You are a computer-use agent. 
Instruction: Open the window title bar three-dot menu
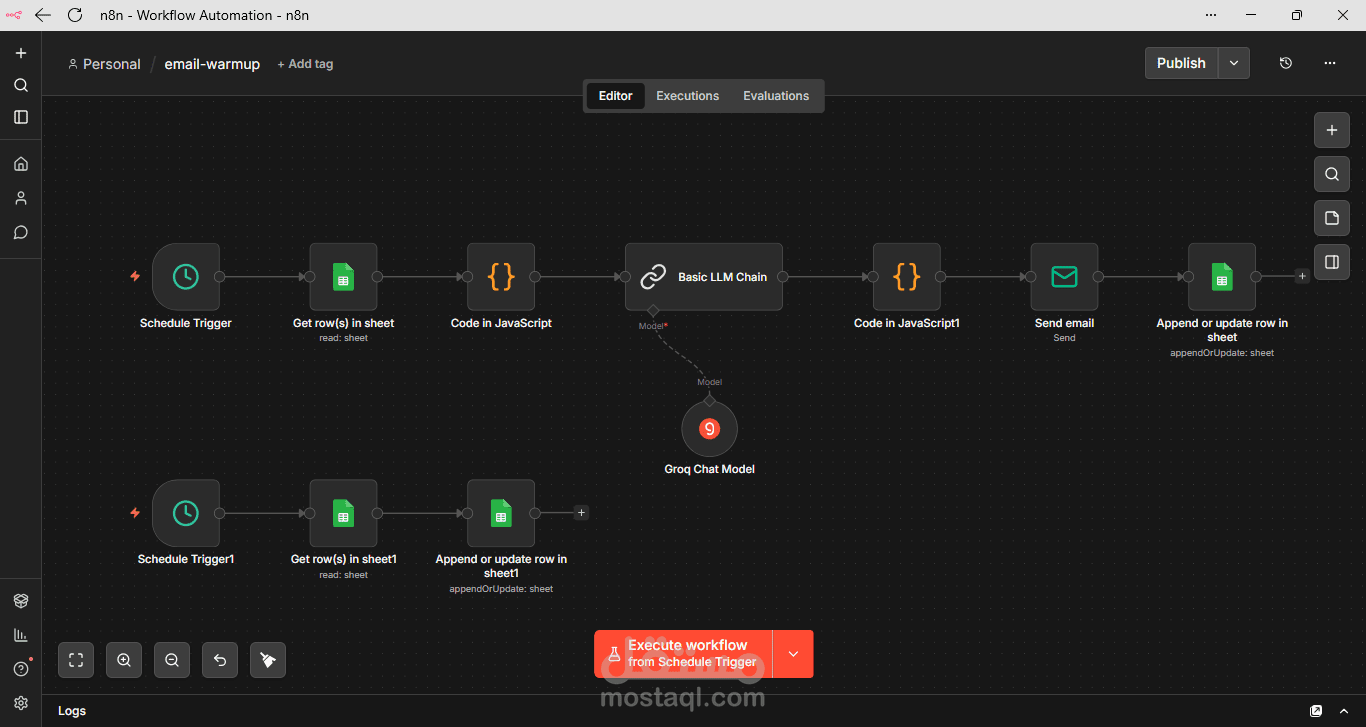tap(1211, 15)
